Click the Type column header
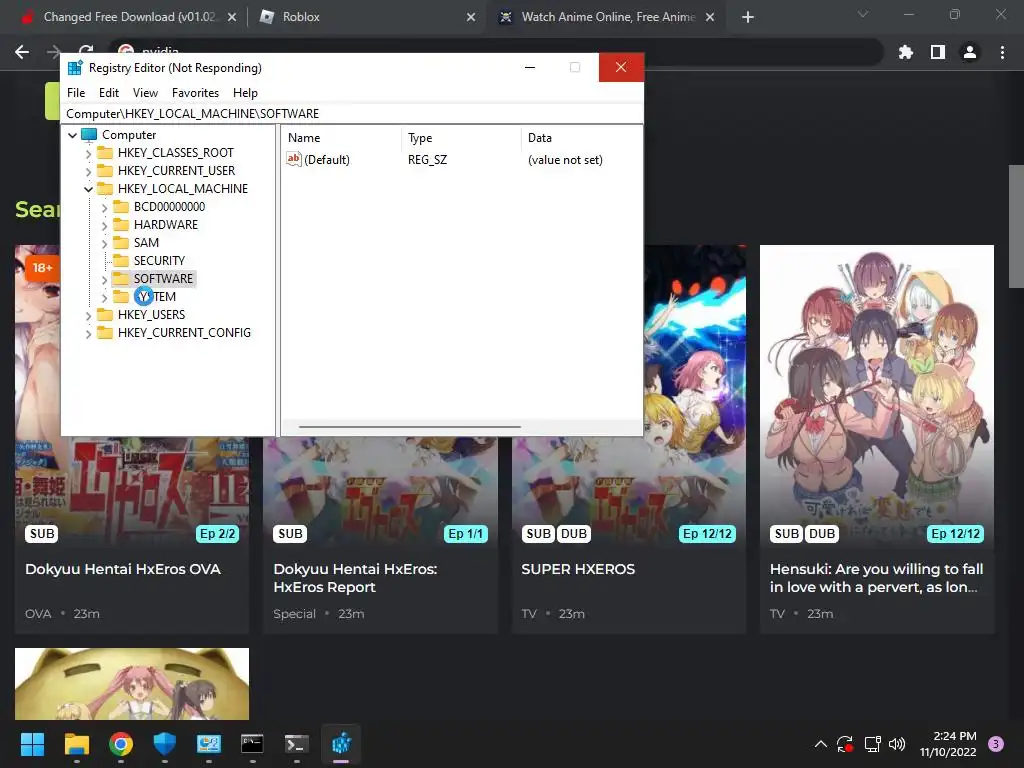This screenshot has height=768, width=1024. pos(461,138)
